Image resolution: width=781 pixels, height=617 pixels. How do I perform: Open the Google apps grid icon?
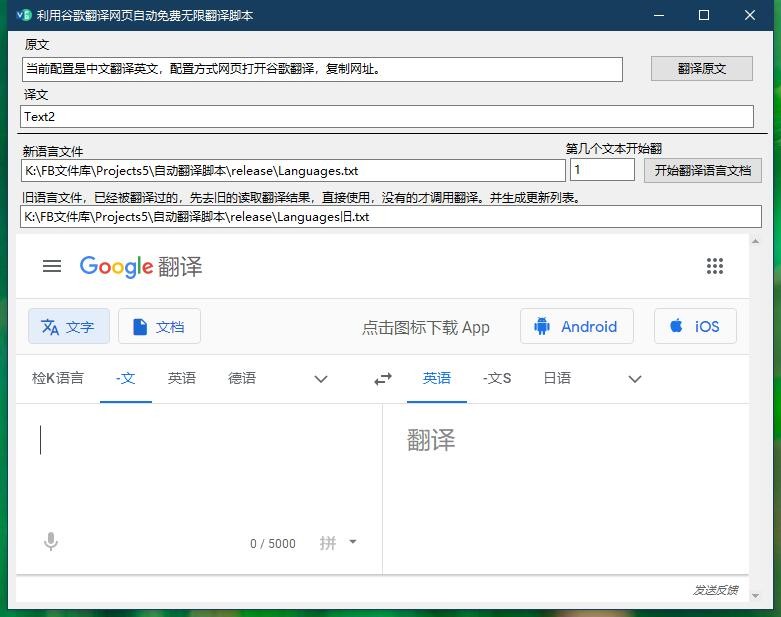tap(714, 266)
